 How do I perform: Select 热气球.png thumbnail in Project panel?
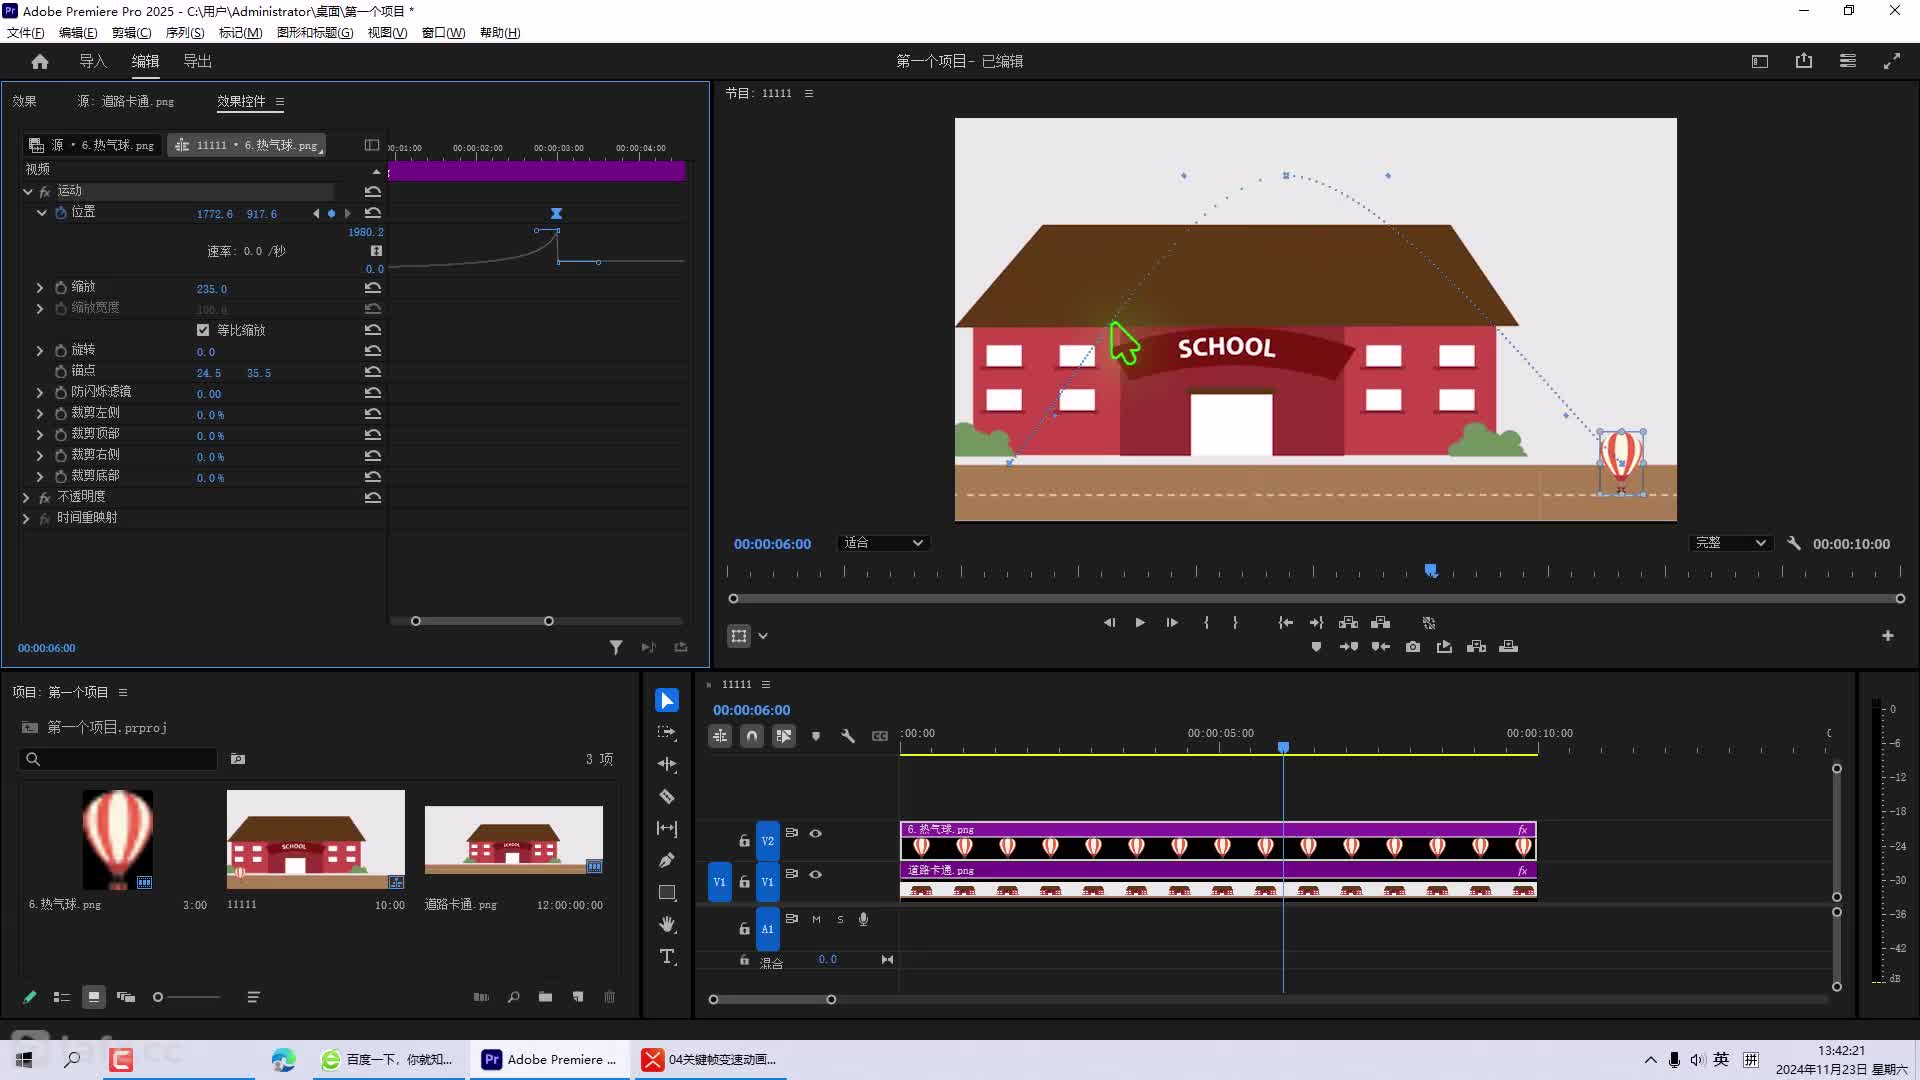click(x=117, y=839)
